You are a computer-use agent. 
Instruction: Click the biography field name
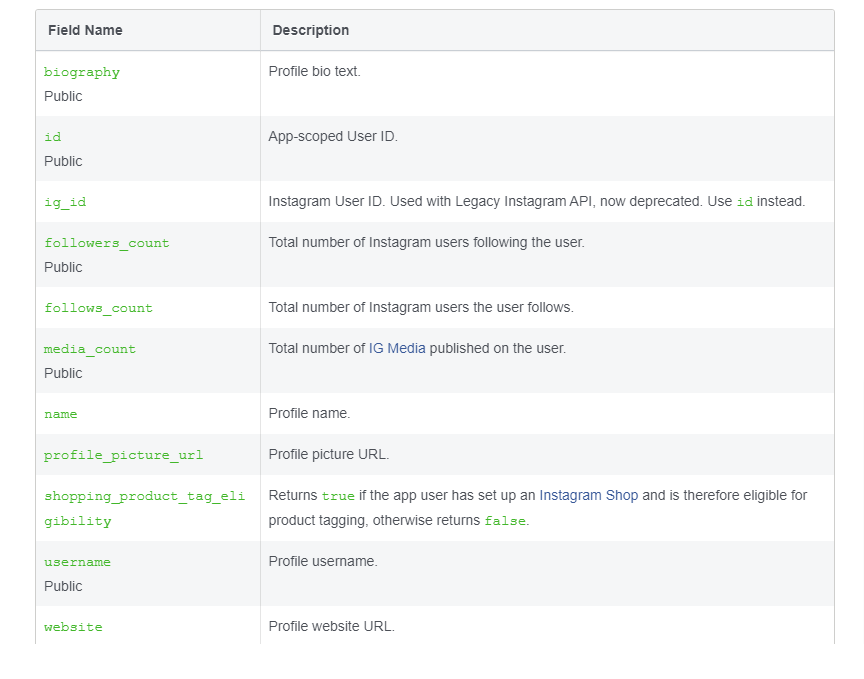[82, 72]
